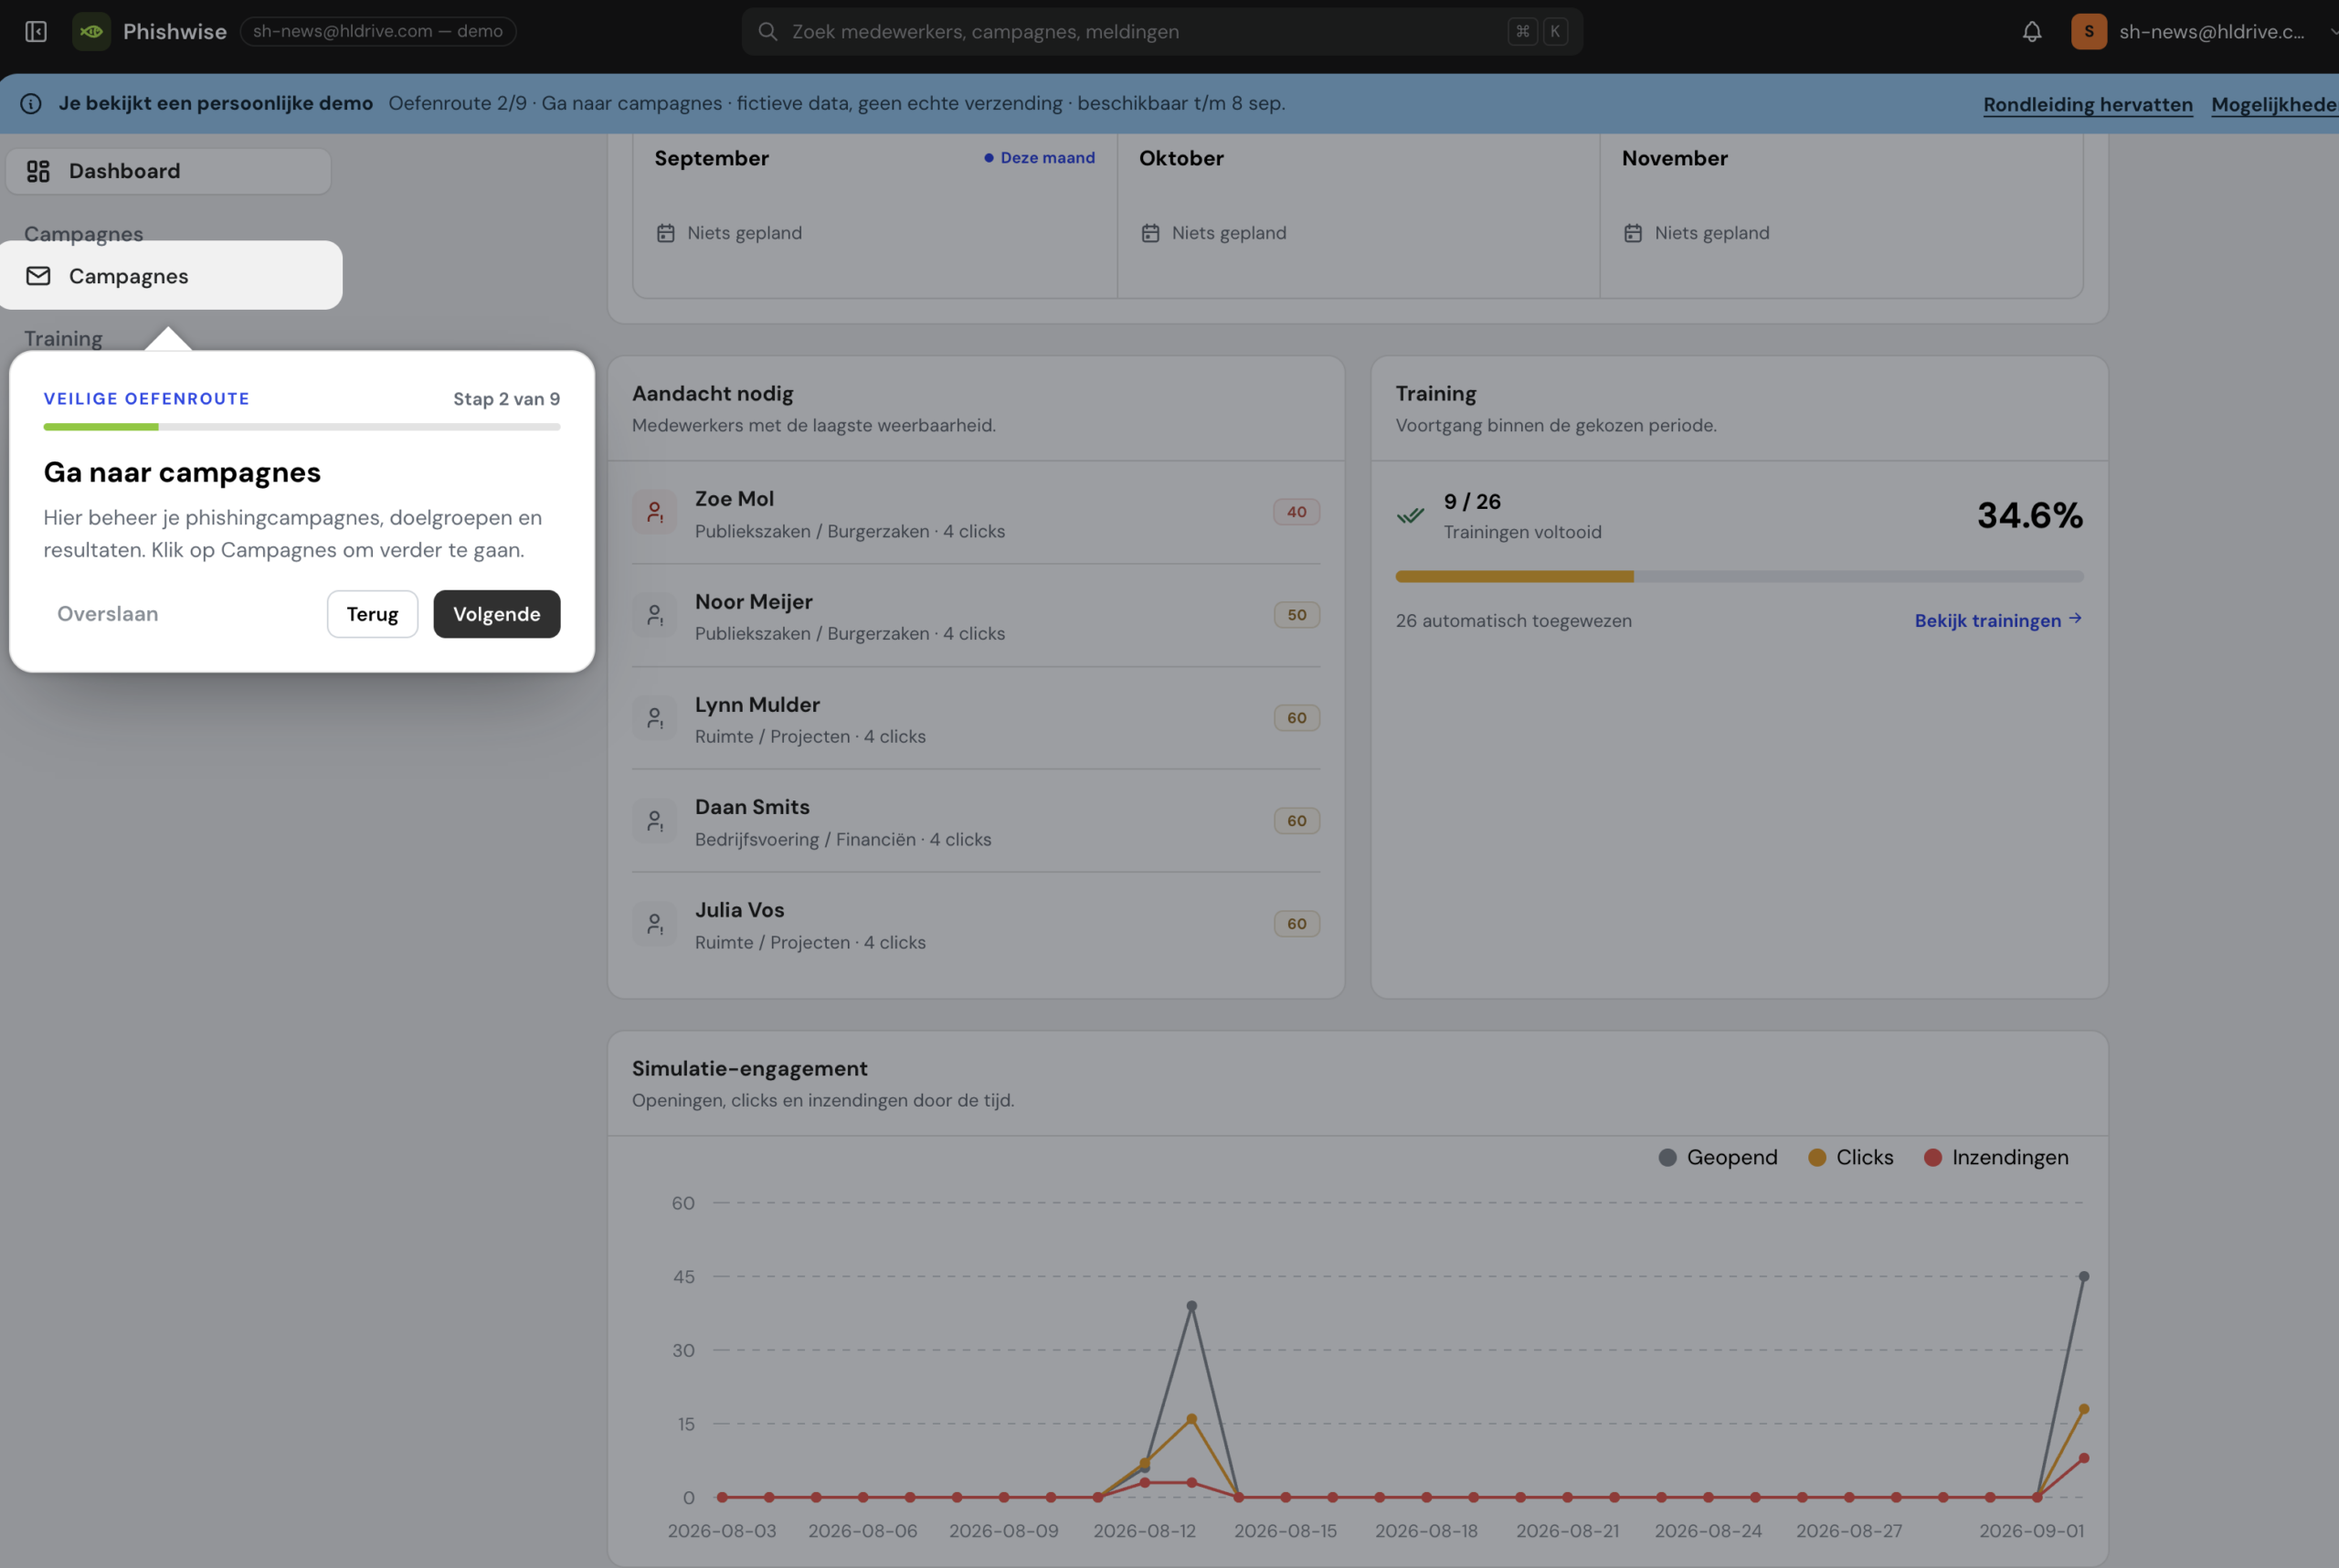Click the double-check trainings completed icon
The image size is (2339, 1568).
pyautogui.click(x=1410, y=516)
